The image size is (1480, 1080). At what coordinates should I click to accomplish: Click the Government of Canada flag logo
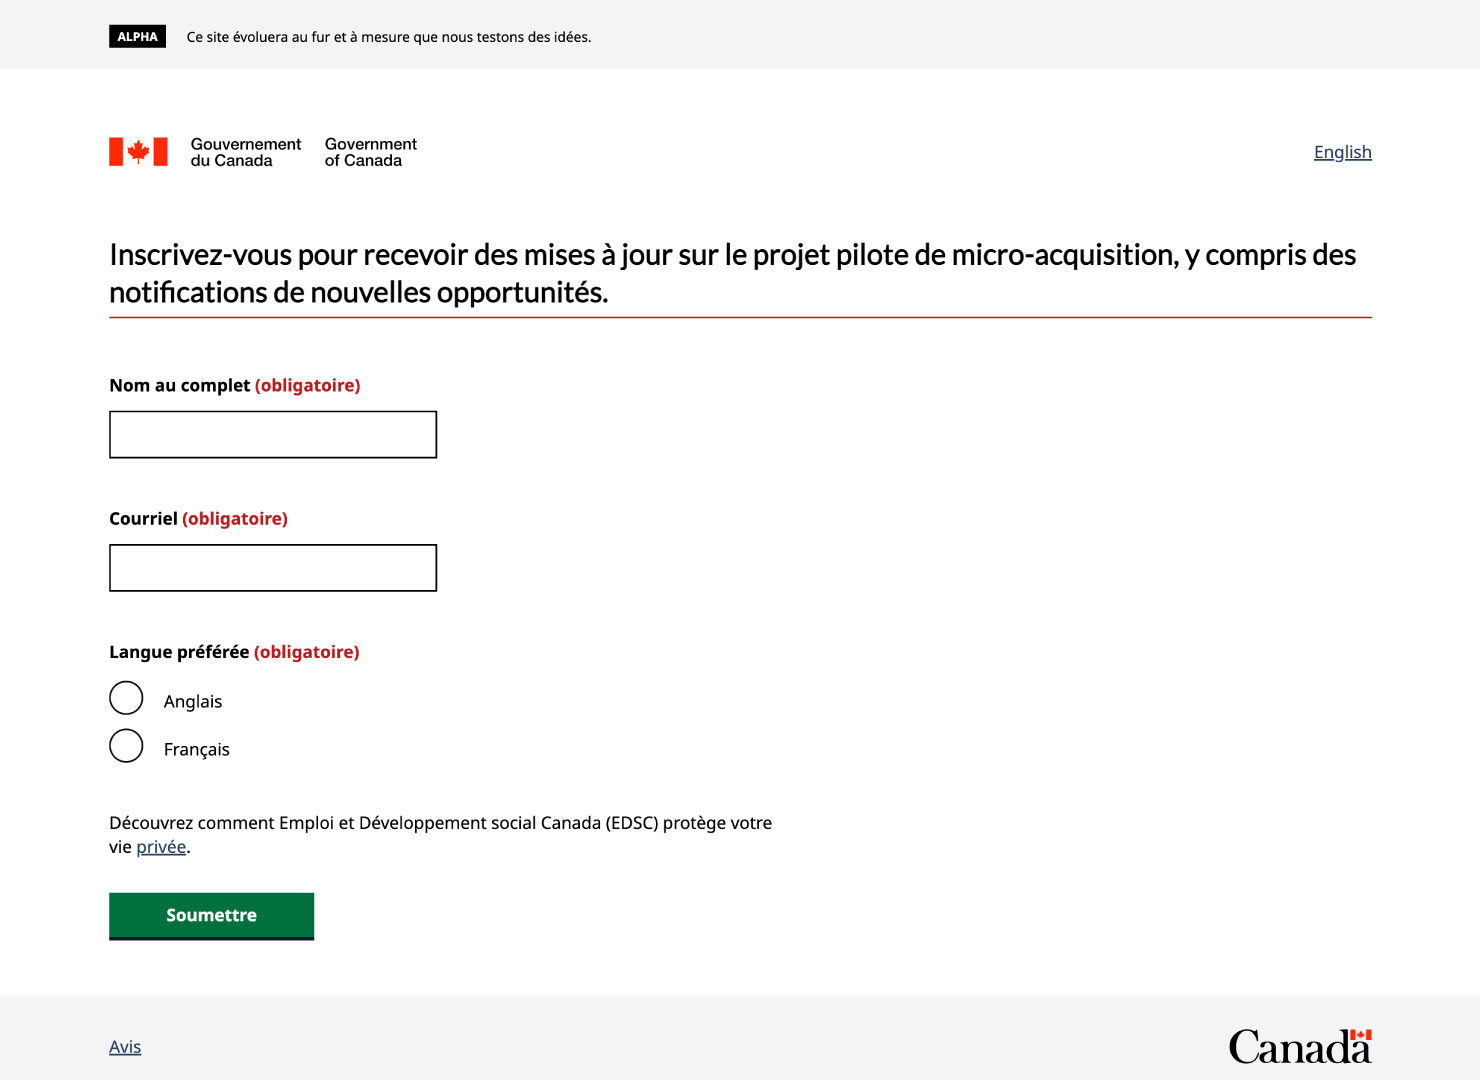(x=137, y=151)
